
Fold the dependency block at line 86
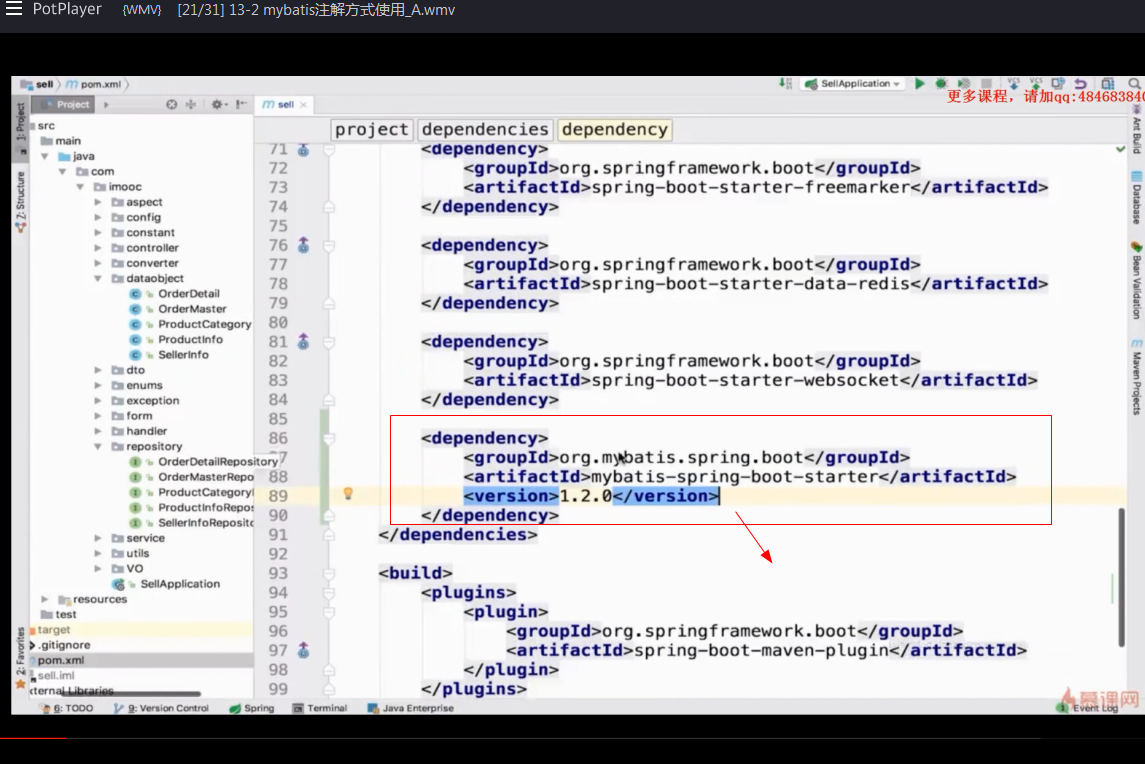329,438
